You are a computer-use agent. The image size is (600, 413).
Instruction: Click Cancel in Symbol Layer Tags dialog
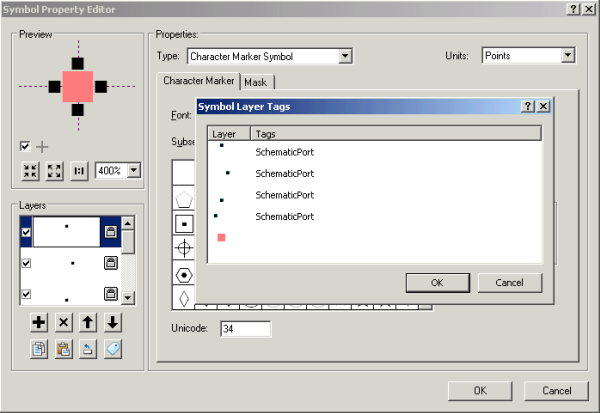(x=510, y=282)
